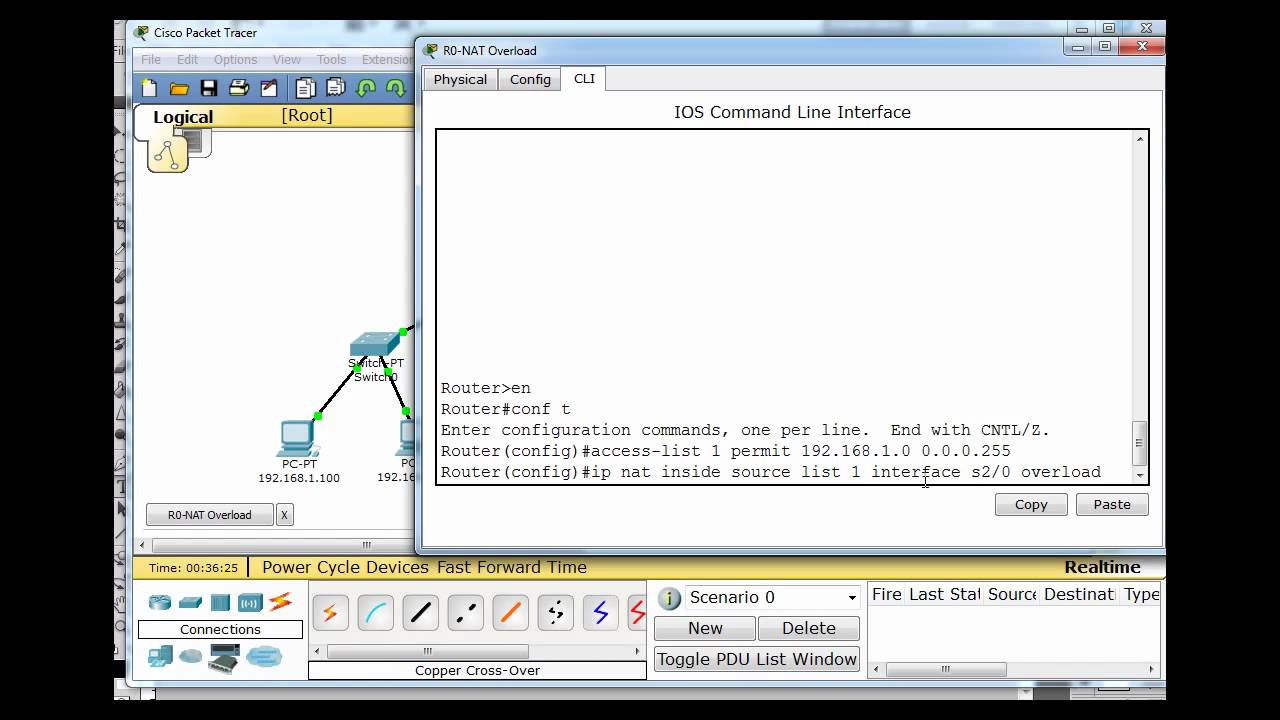Select Hubs device category icon
This screenshot has height=720, width=1280.
point(220,602)
